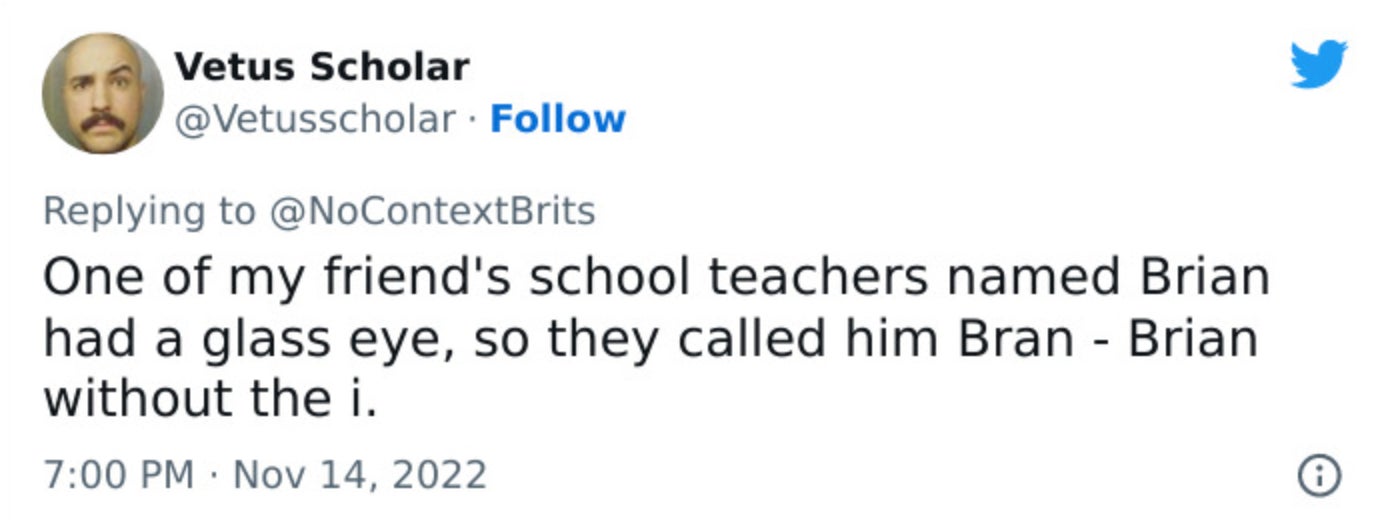Click the date Nov 14, 2022
This screenshot has height=520, width=1386.
[x=360, y=473]
